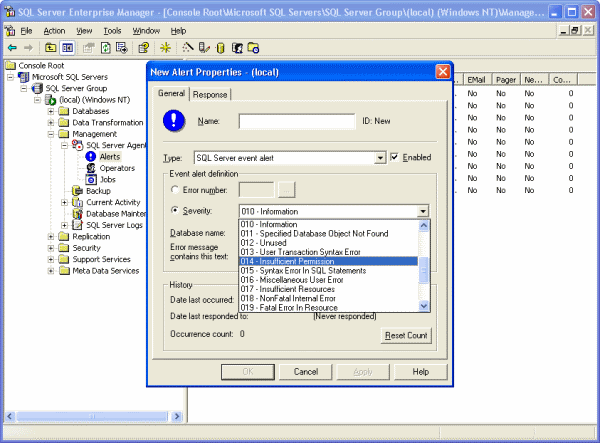Open the Help properties toolbar icon
600x443 pixels.
(144, 48)
